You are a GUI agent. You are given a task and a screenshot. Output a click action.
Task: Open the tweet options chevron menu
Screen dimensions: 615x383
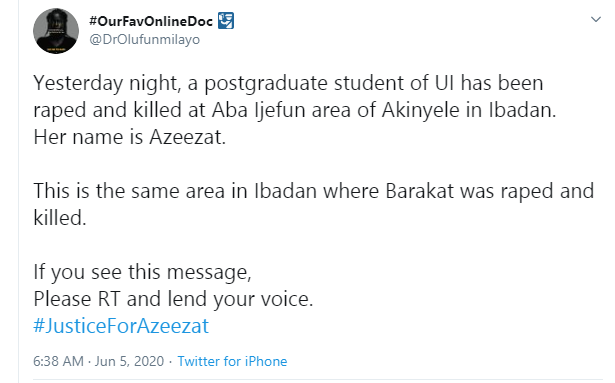coord(596,19)
